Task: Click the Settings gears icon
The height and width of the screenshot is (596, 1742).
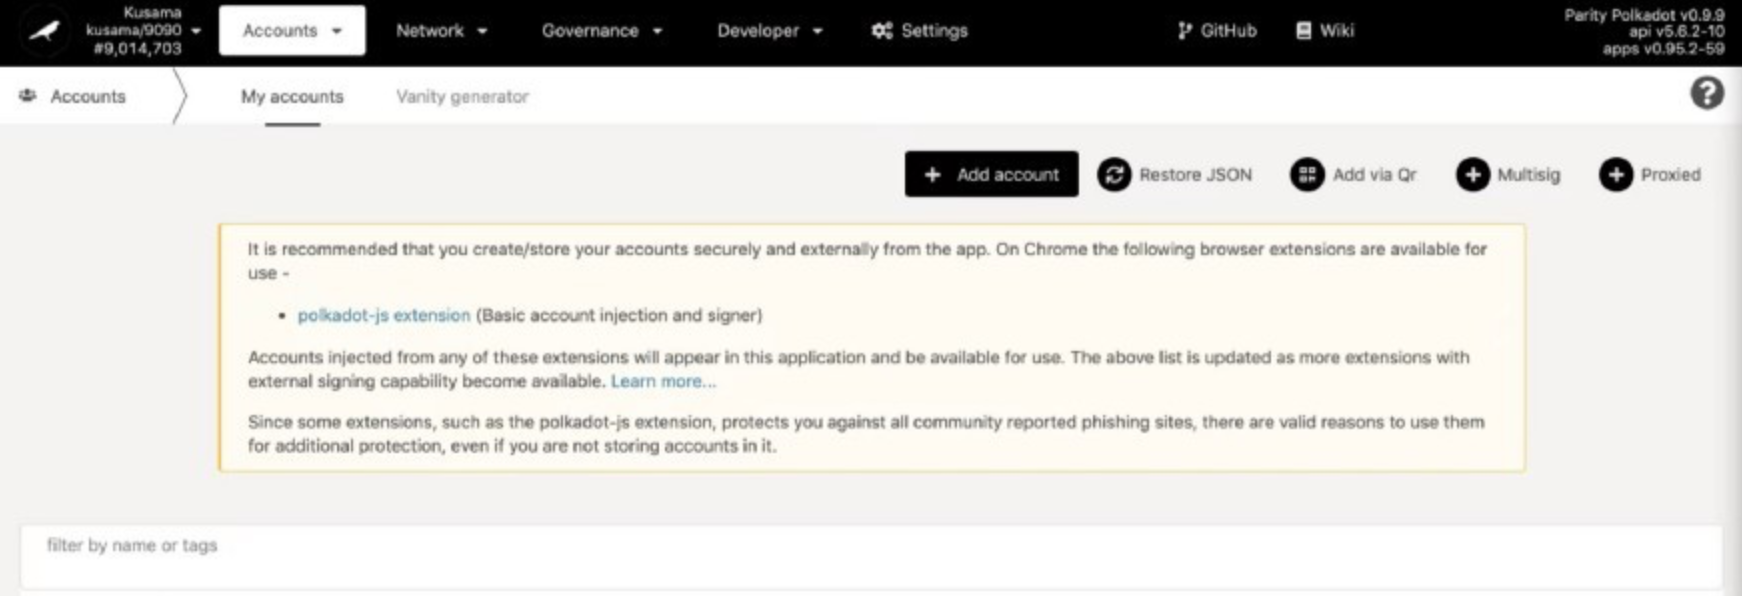Action: 881,31
